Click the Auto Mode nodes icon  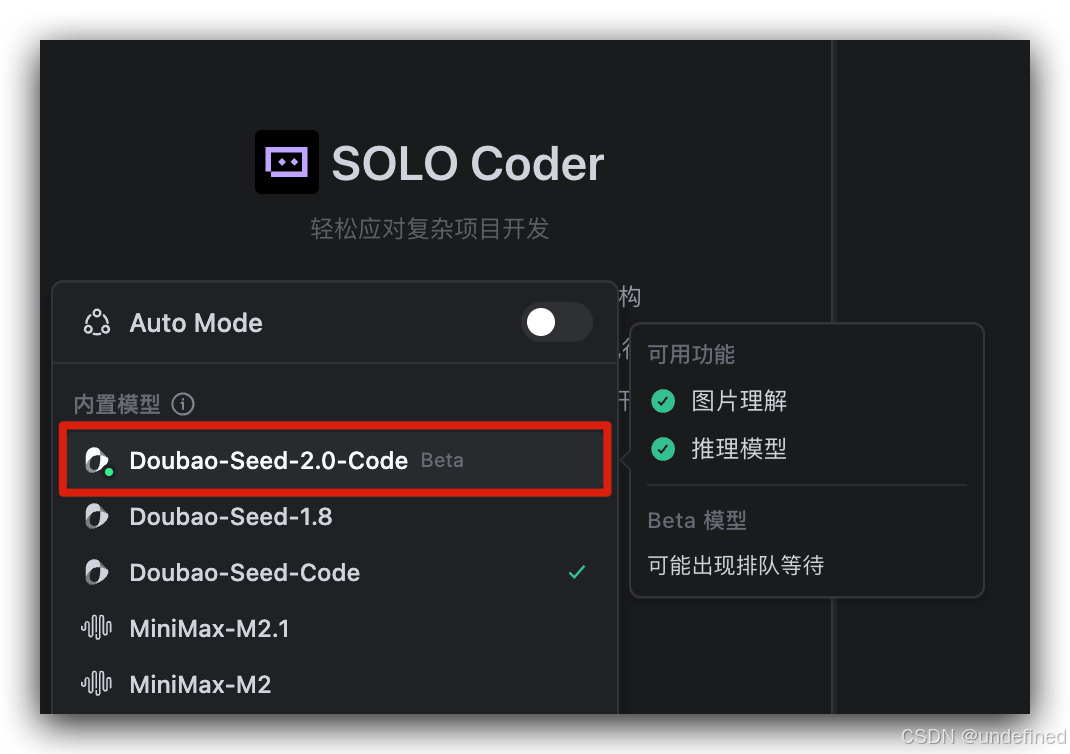coord(96,322)
